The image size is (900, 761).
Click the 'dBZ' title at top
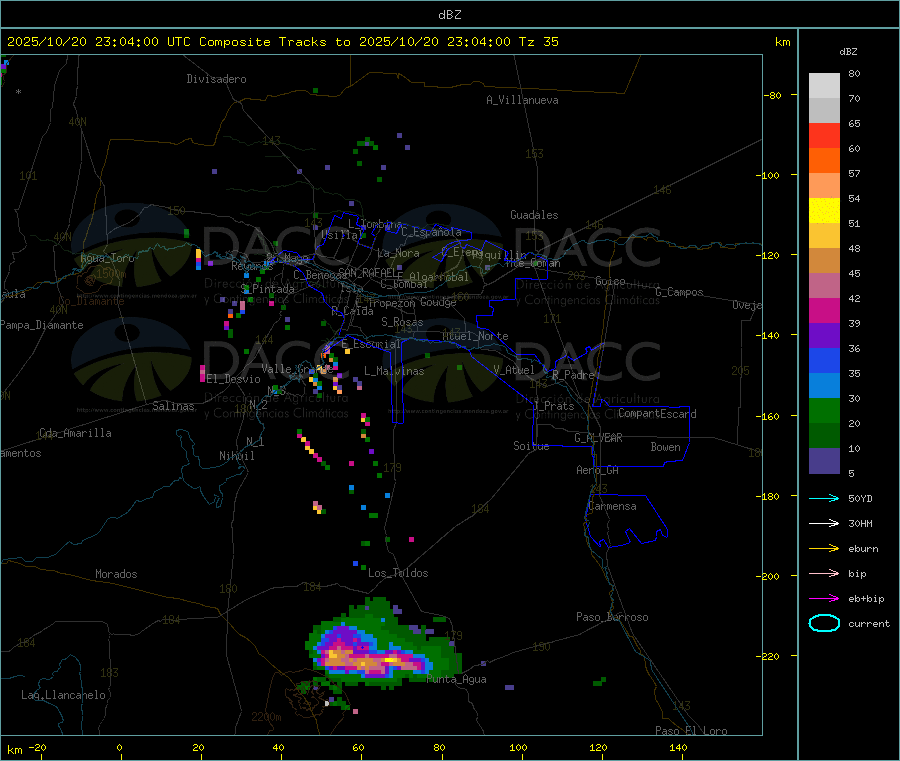click(449, 15)
